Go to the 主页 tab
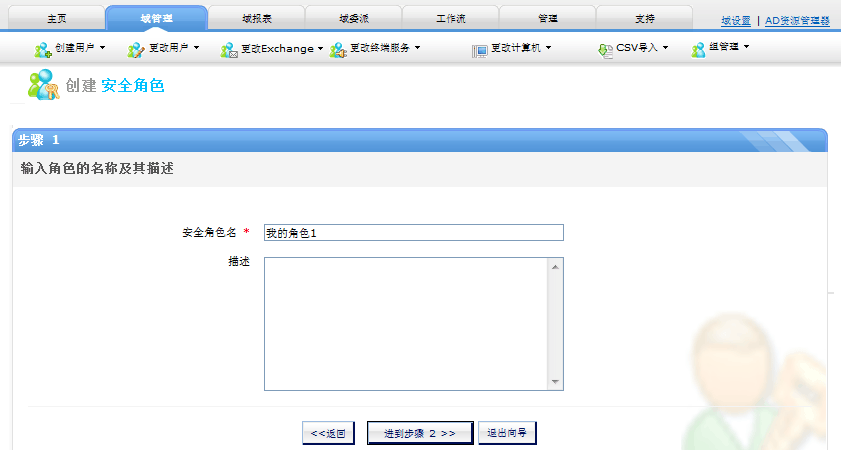 (58, 19)
